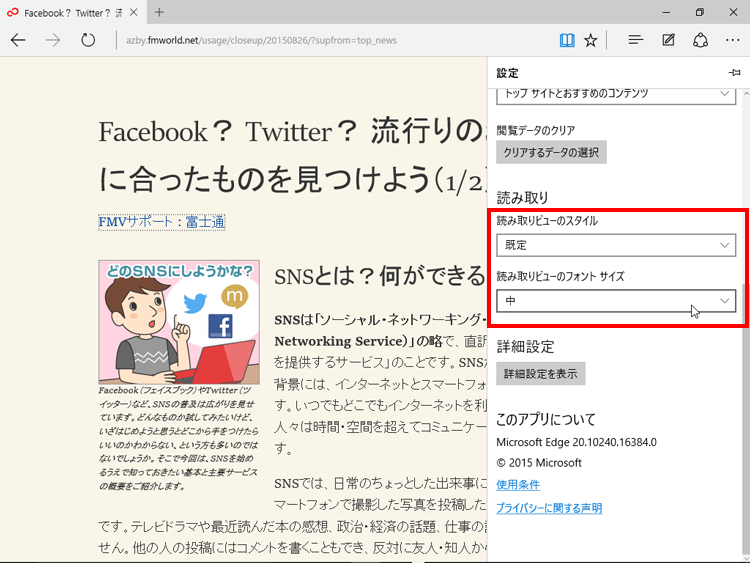Open a new tab with plus button
This screenshot has width=750, height=563.
click(x=159, y=12)
